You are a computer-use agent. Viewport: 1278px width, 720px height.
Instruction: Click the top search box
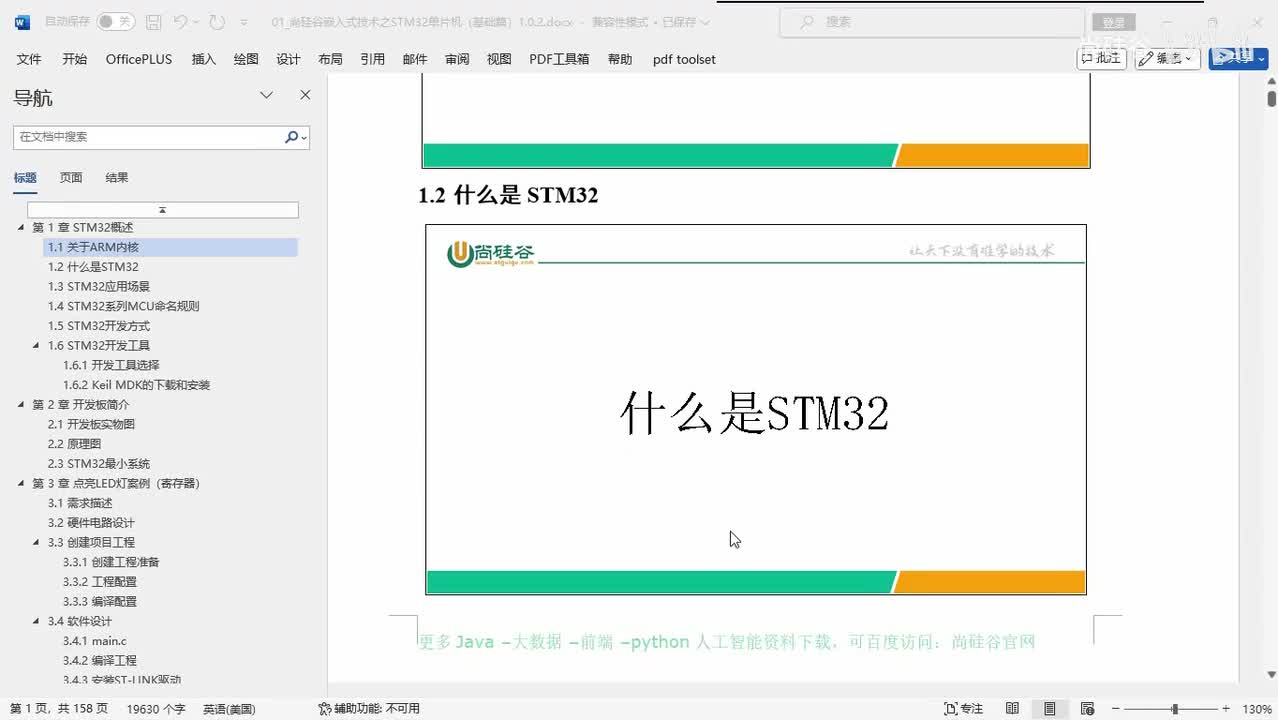click(932, 22)
